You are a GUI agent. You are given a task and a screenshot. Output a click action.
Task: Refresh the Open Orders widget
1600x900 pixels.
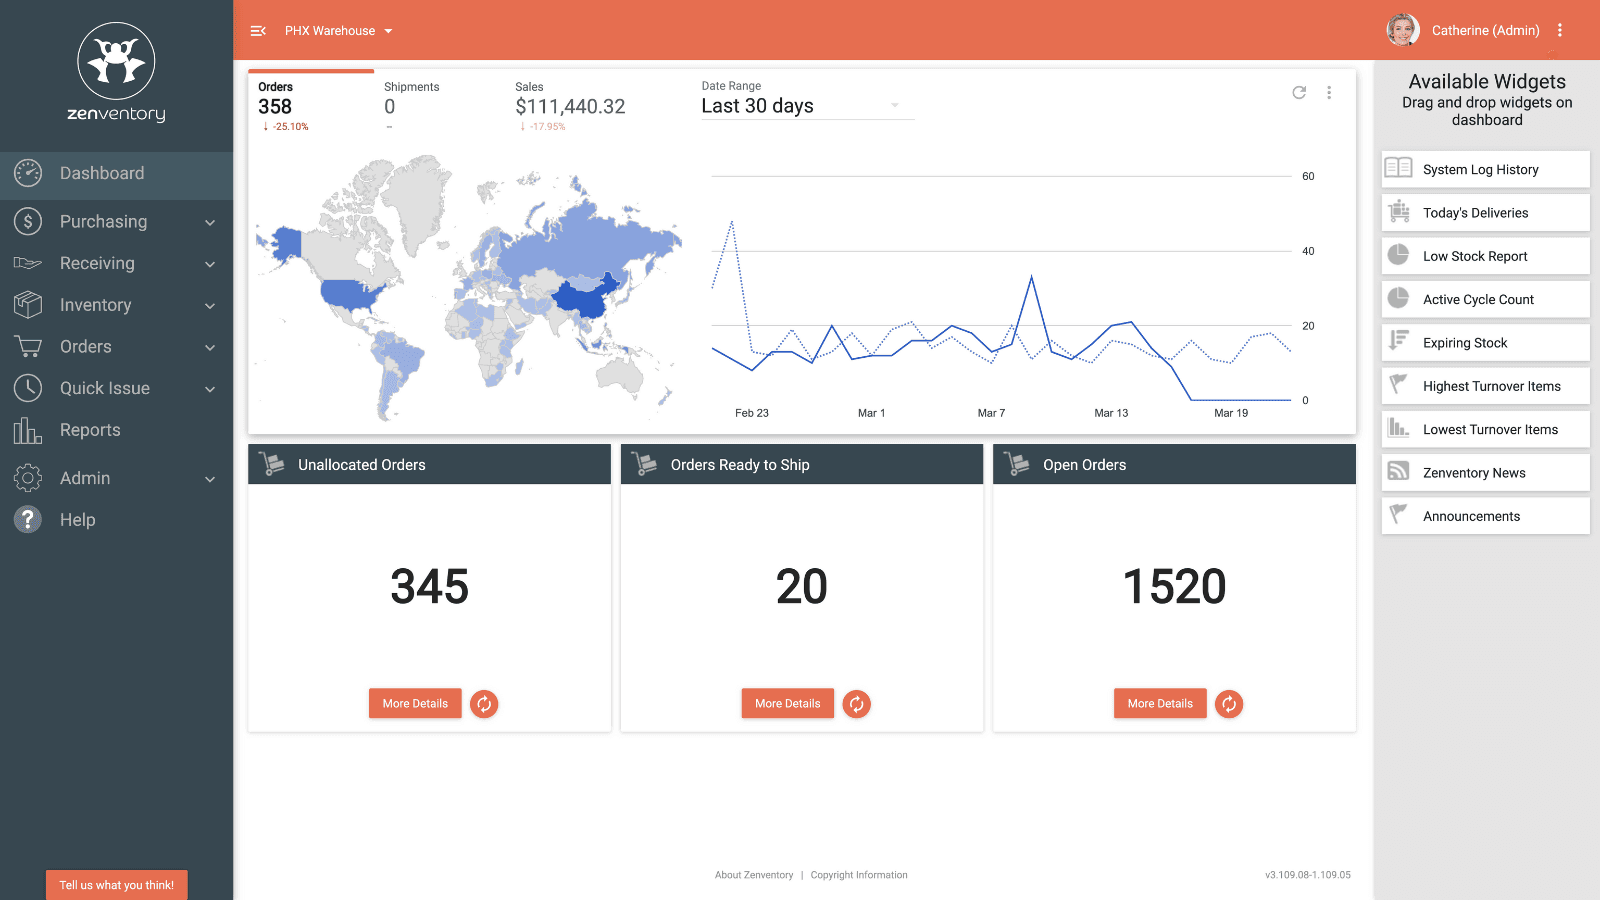point(1229,704)
